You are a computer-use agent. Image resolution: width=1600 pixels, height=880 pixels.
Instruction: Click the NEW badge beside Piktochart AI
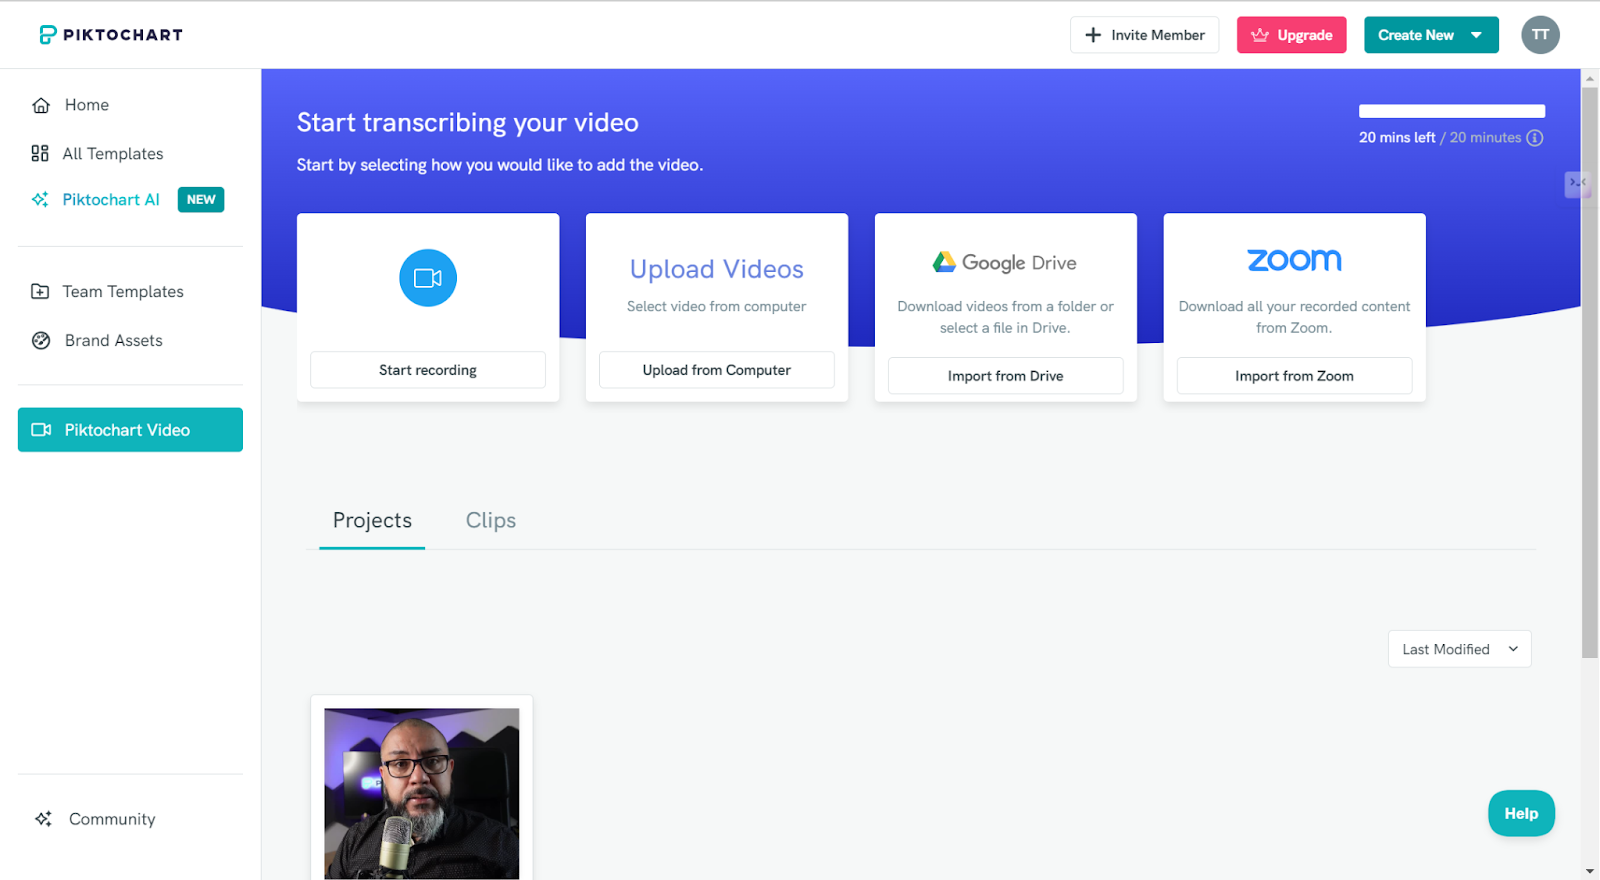[x=201, y=200]
